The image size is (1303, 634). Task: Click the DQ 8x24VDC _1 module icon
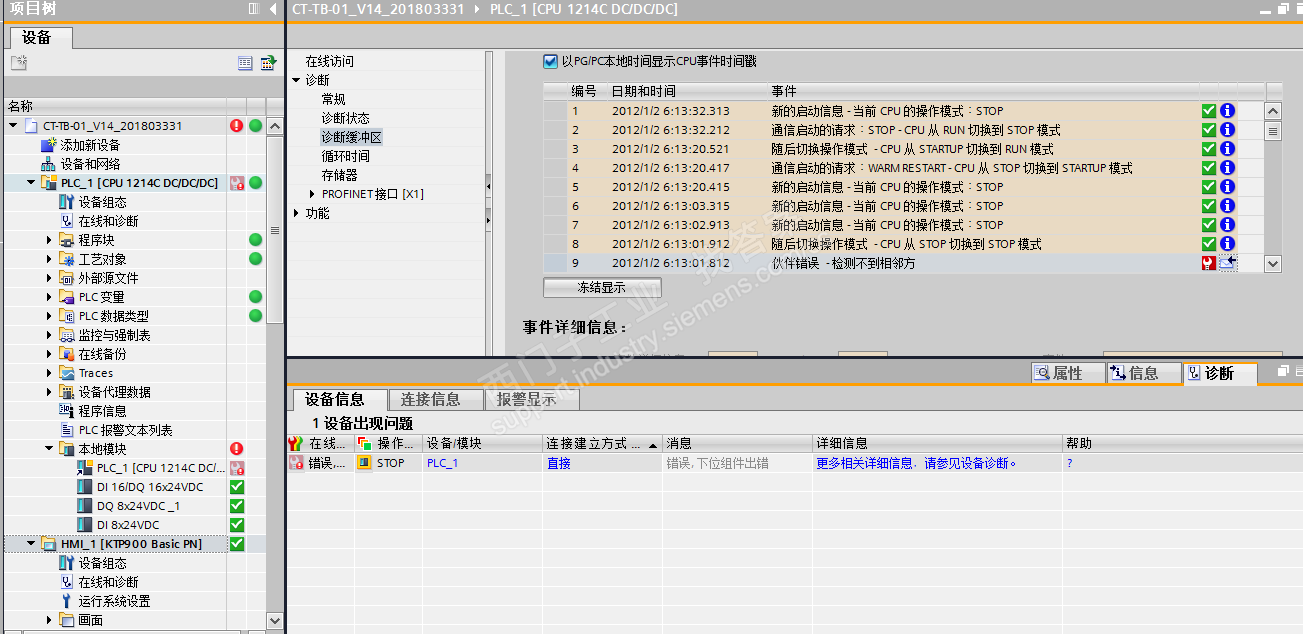(x=84, y=506)
